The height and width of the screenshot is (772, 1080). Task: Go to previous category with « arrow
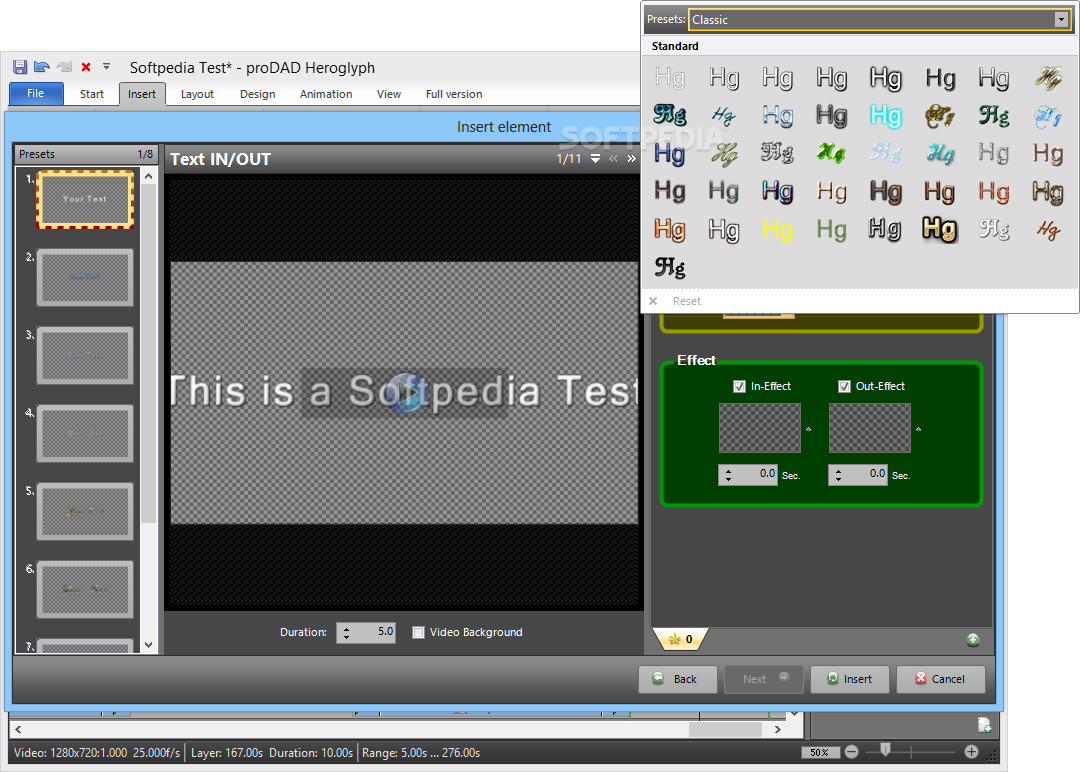(x=613, y=159)
